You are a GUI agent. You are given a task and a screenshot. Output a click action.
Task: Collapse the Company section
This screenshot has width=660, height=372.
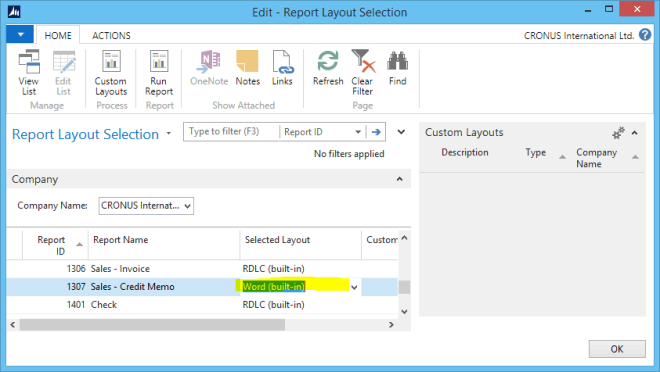[x=399, y=179]
